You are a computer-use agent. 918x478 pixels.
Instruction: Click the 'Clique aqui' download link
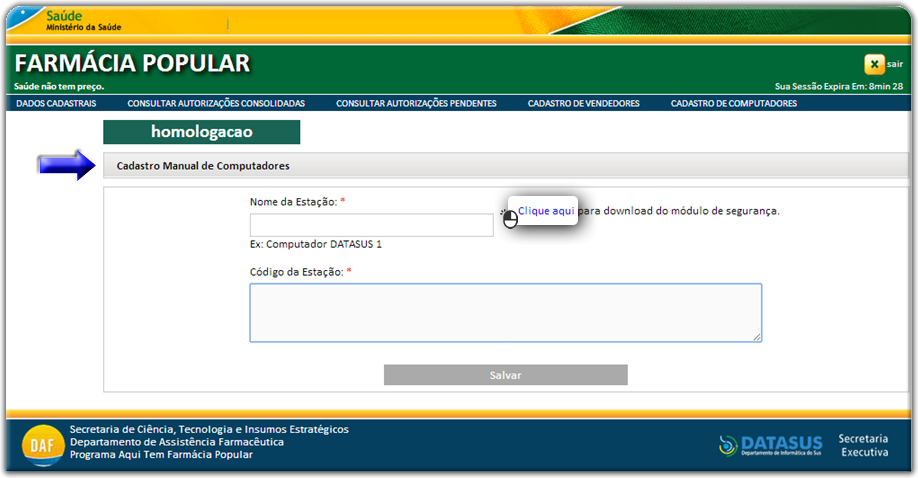pyautogui.click(x=546, y=211)
